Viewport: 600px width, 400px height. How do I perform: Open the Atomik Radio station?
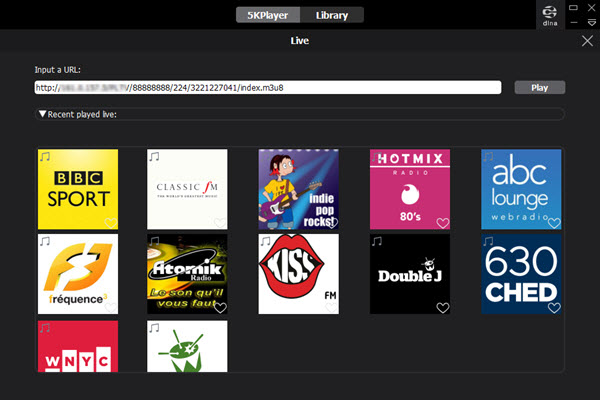(187, 274)
